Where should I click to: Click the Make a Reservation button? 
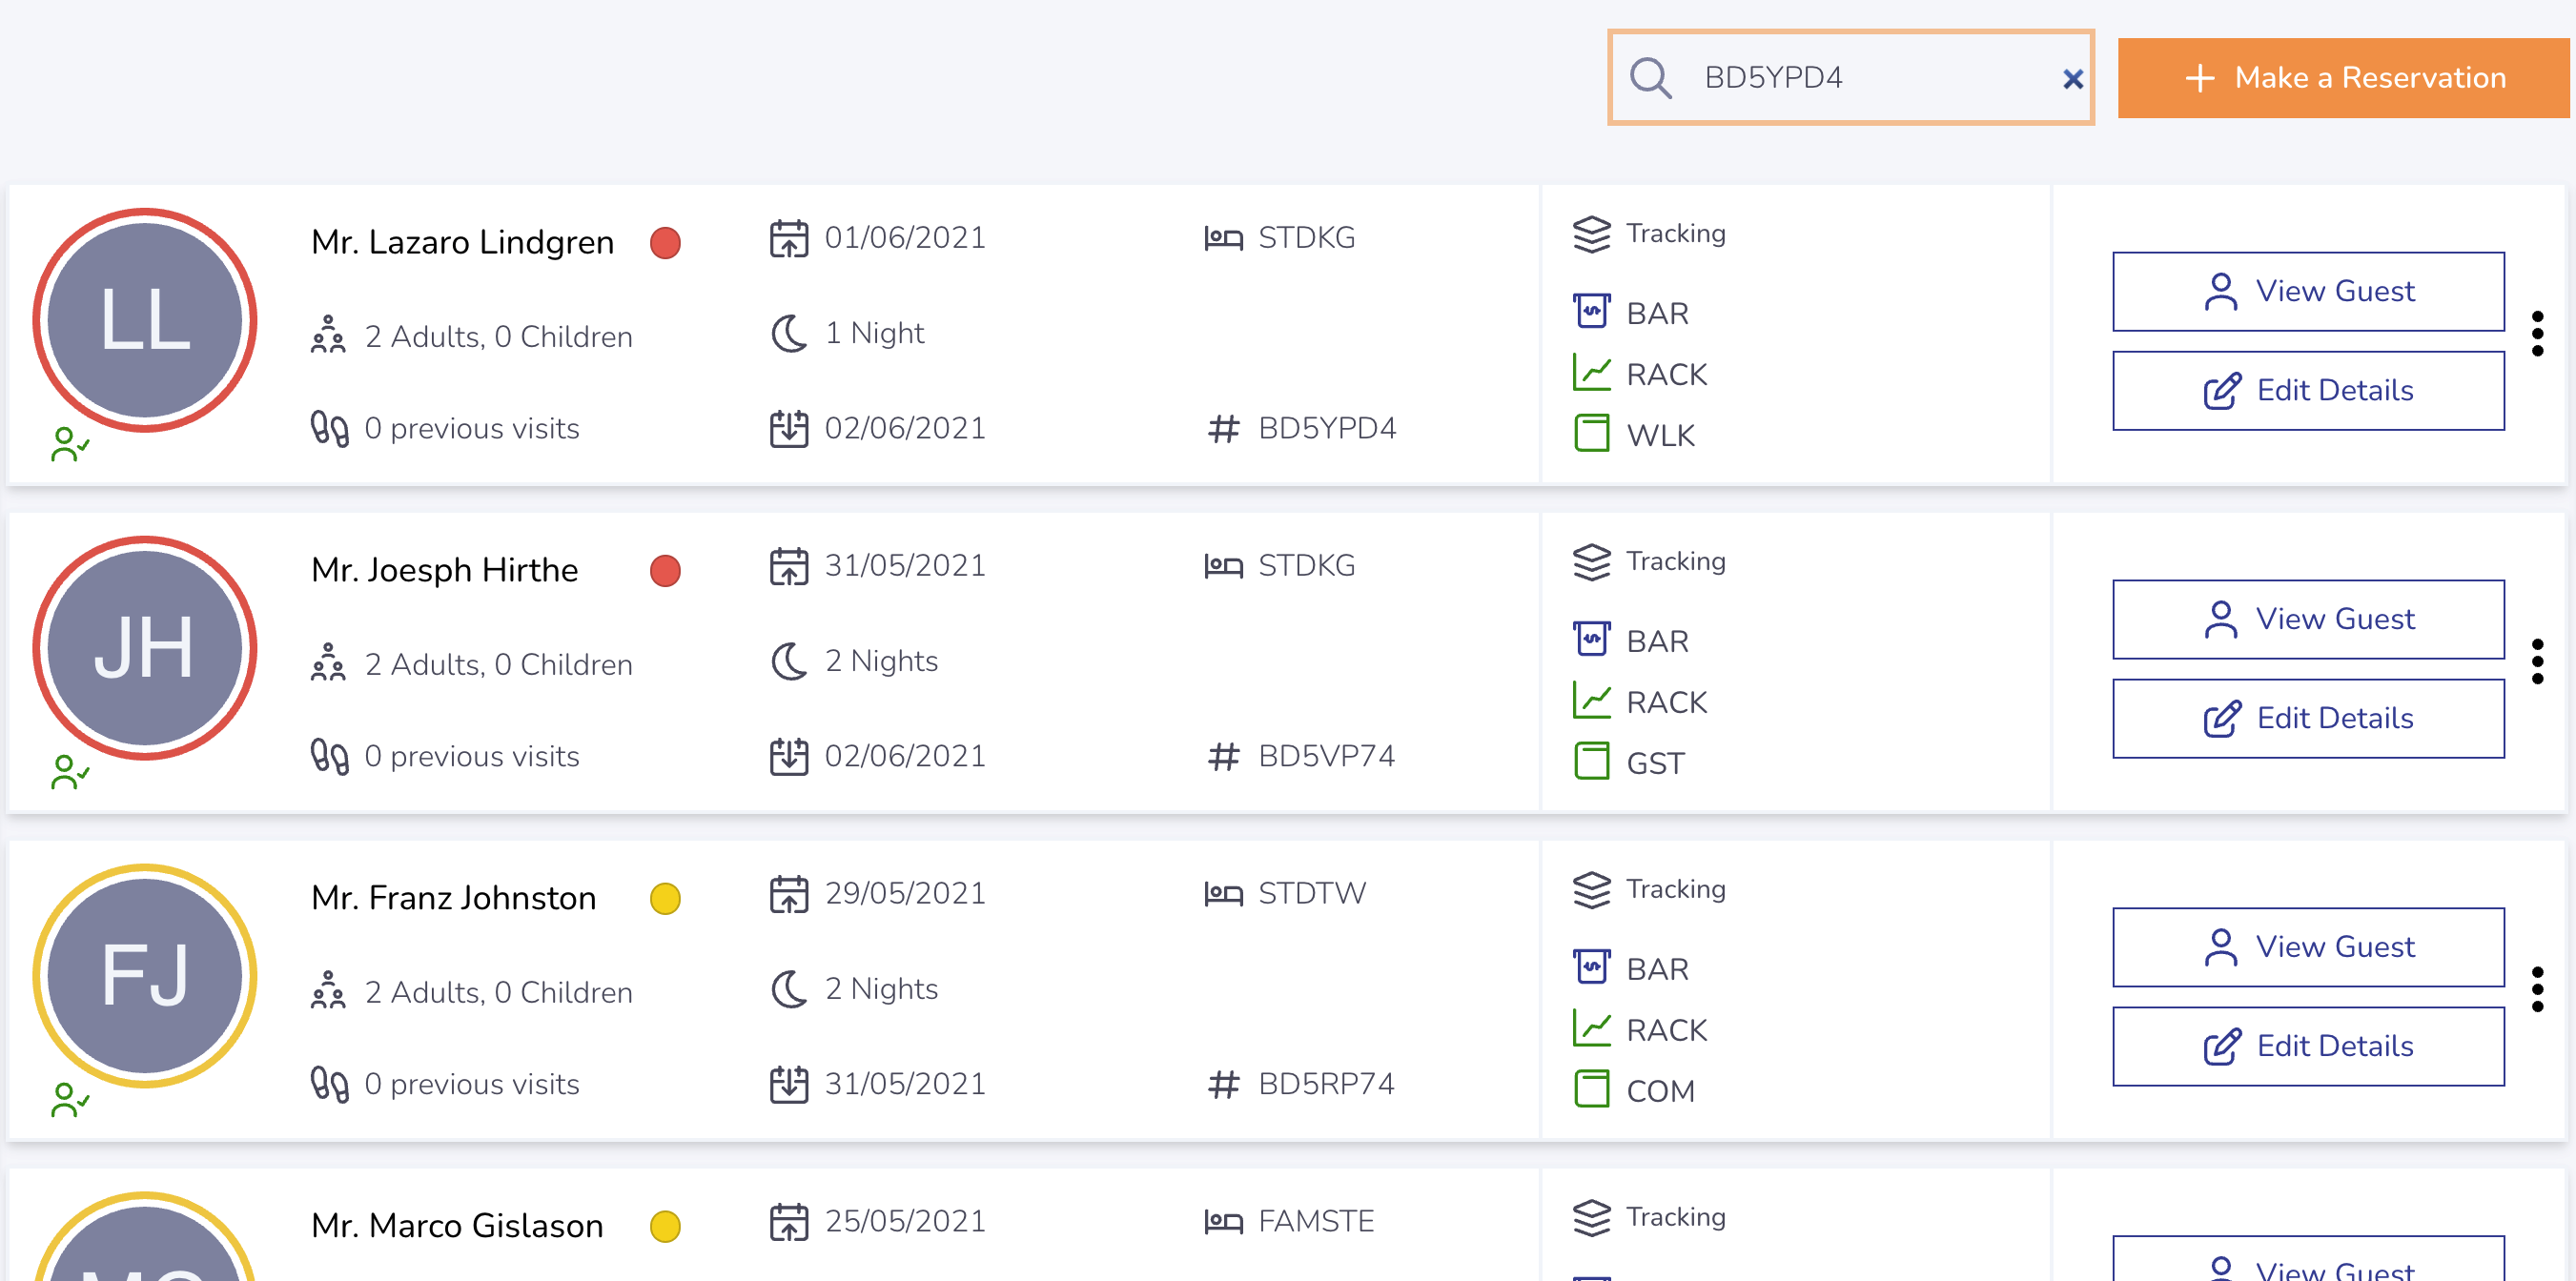[2343, 78]
